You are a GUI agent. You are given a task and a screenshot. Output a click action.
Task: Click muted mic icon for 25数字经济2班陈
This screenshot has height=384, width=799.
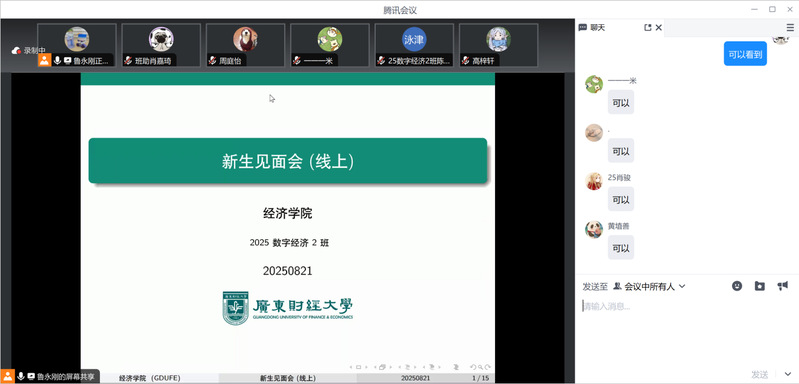(x=381, y=61)
